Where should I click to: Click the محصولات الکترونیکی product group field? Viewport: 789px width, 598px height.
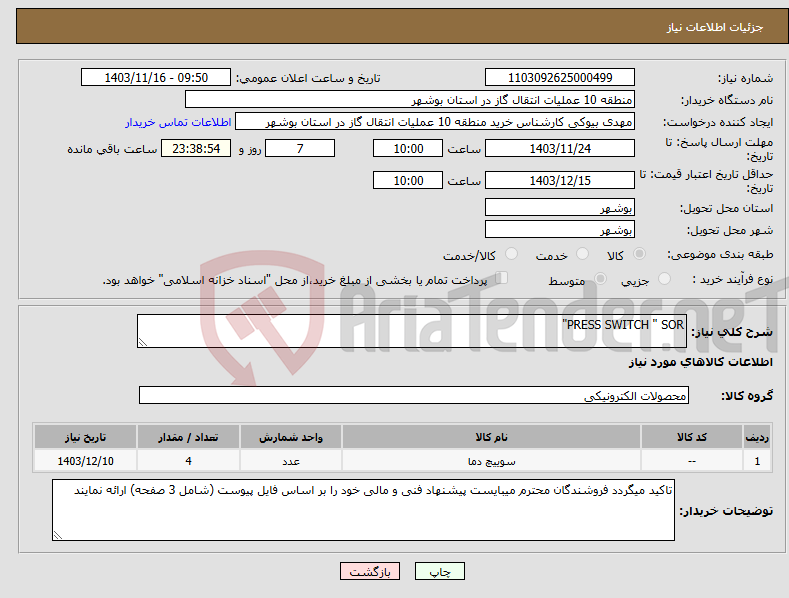[x=414, y=395]
